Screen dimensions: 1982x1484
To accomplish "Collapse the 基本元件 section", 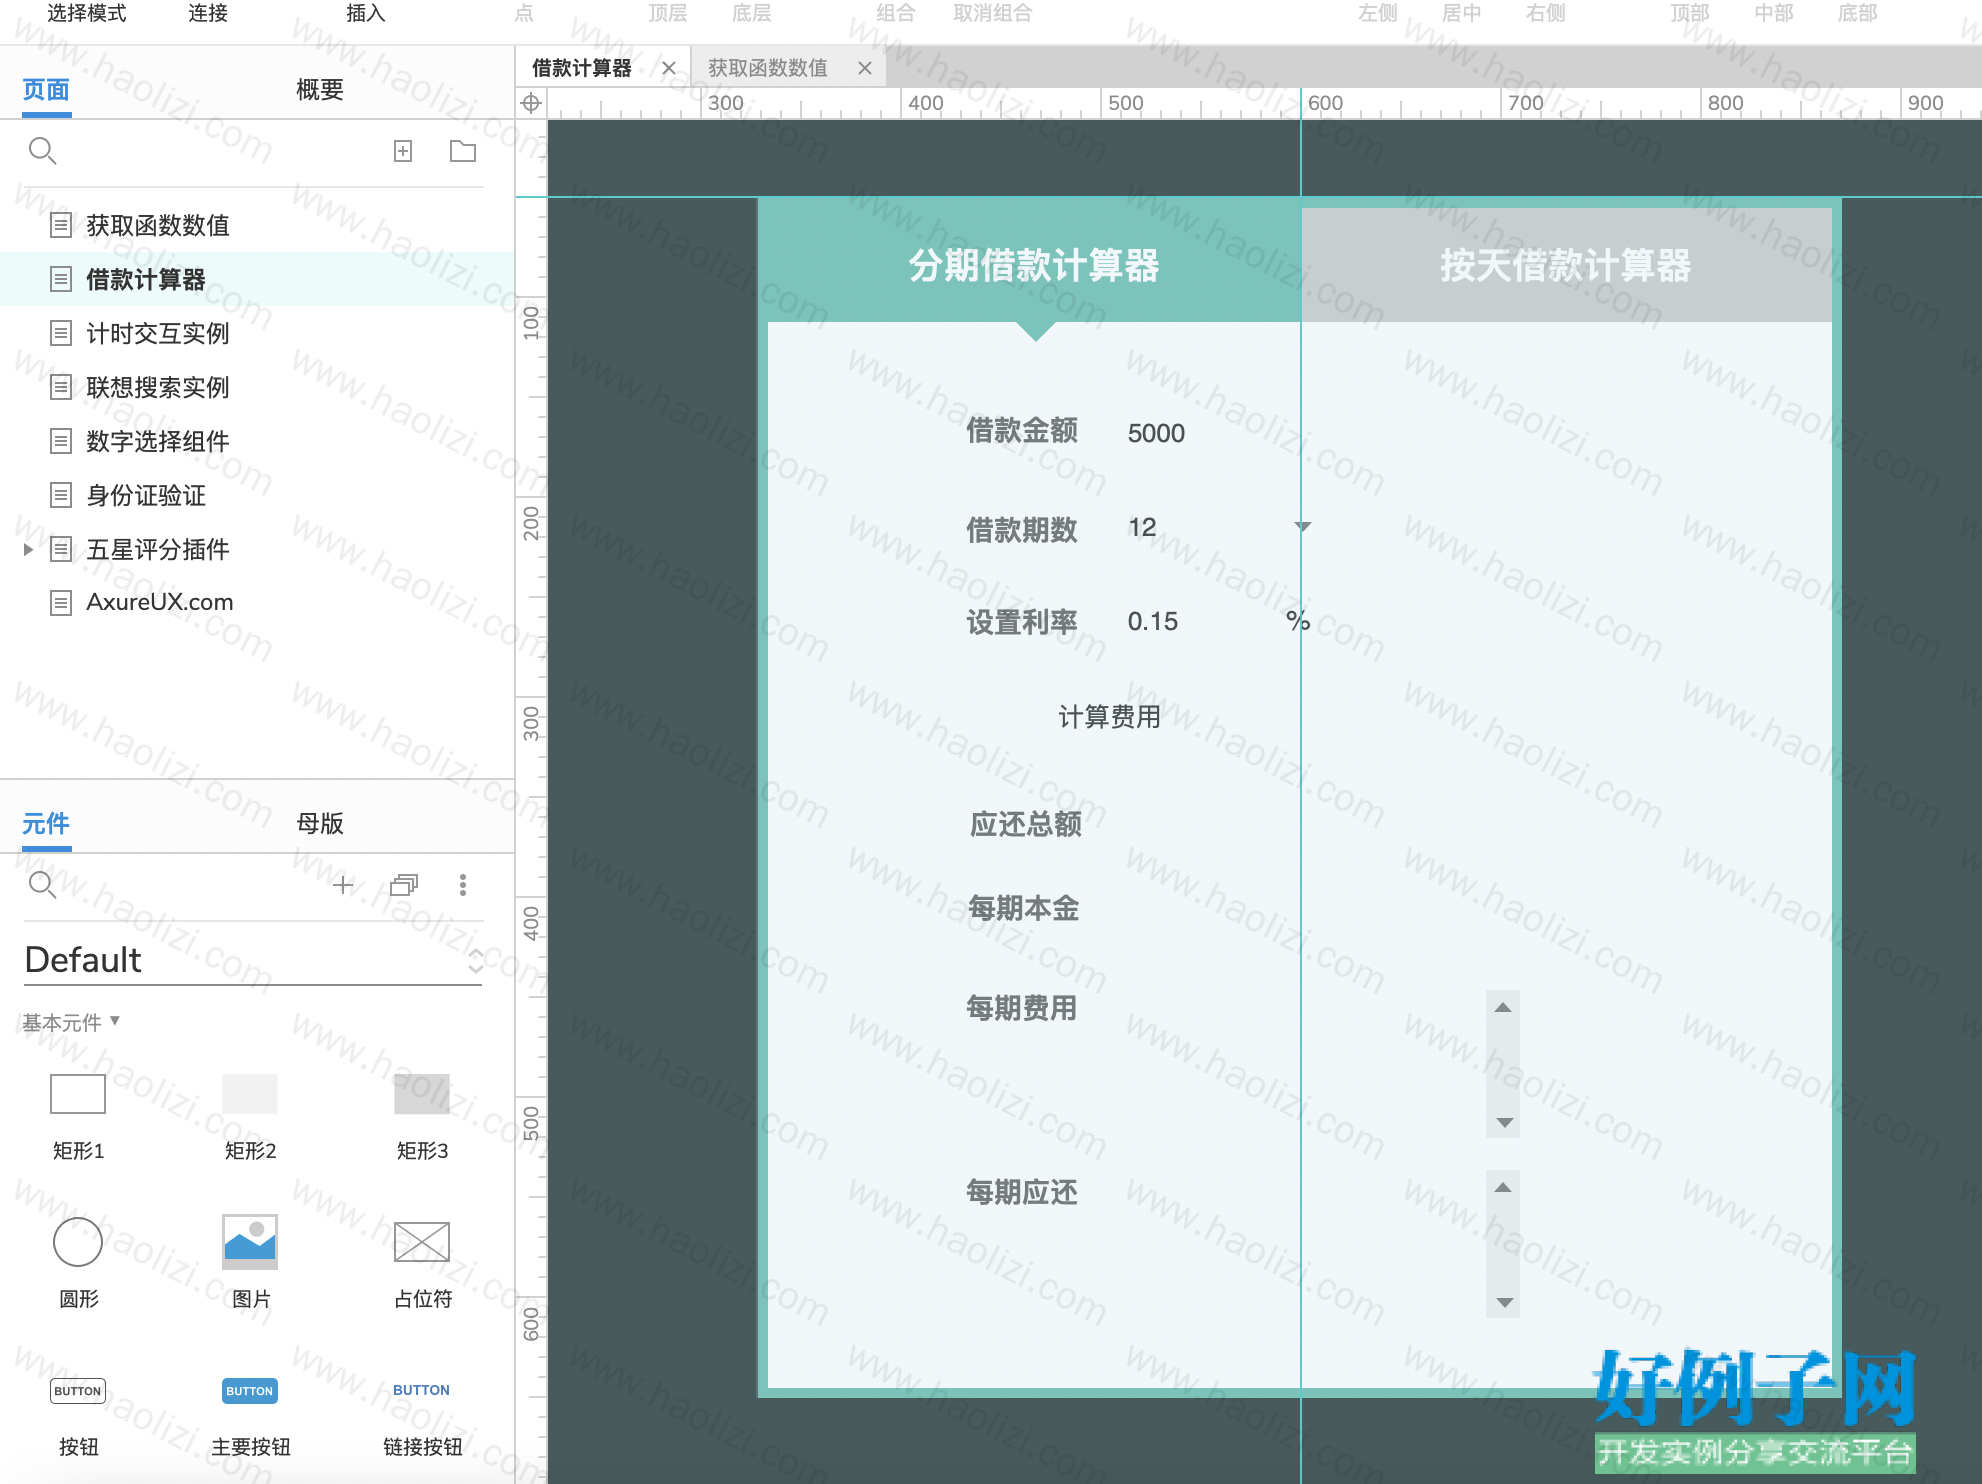I will 71,1022.
